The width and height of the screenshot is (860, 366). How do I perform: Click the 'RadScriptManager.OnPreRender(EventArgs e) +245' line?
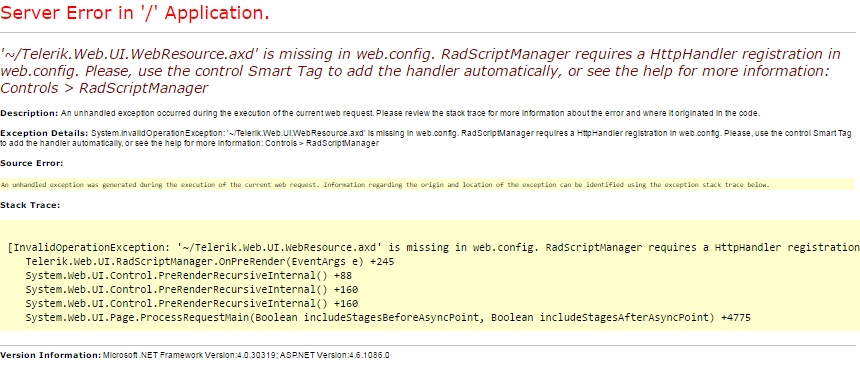(x=210, y=262)
